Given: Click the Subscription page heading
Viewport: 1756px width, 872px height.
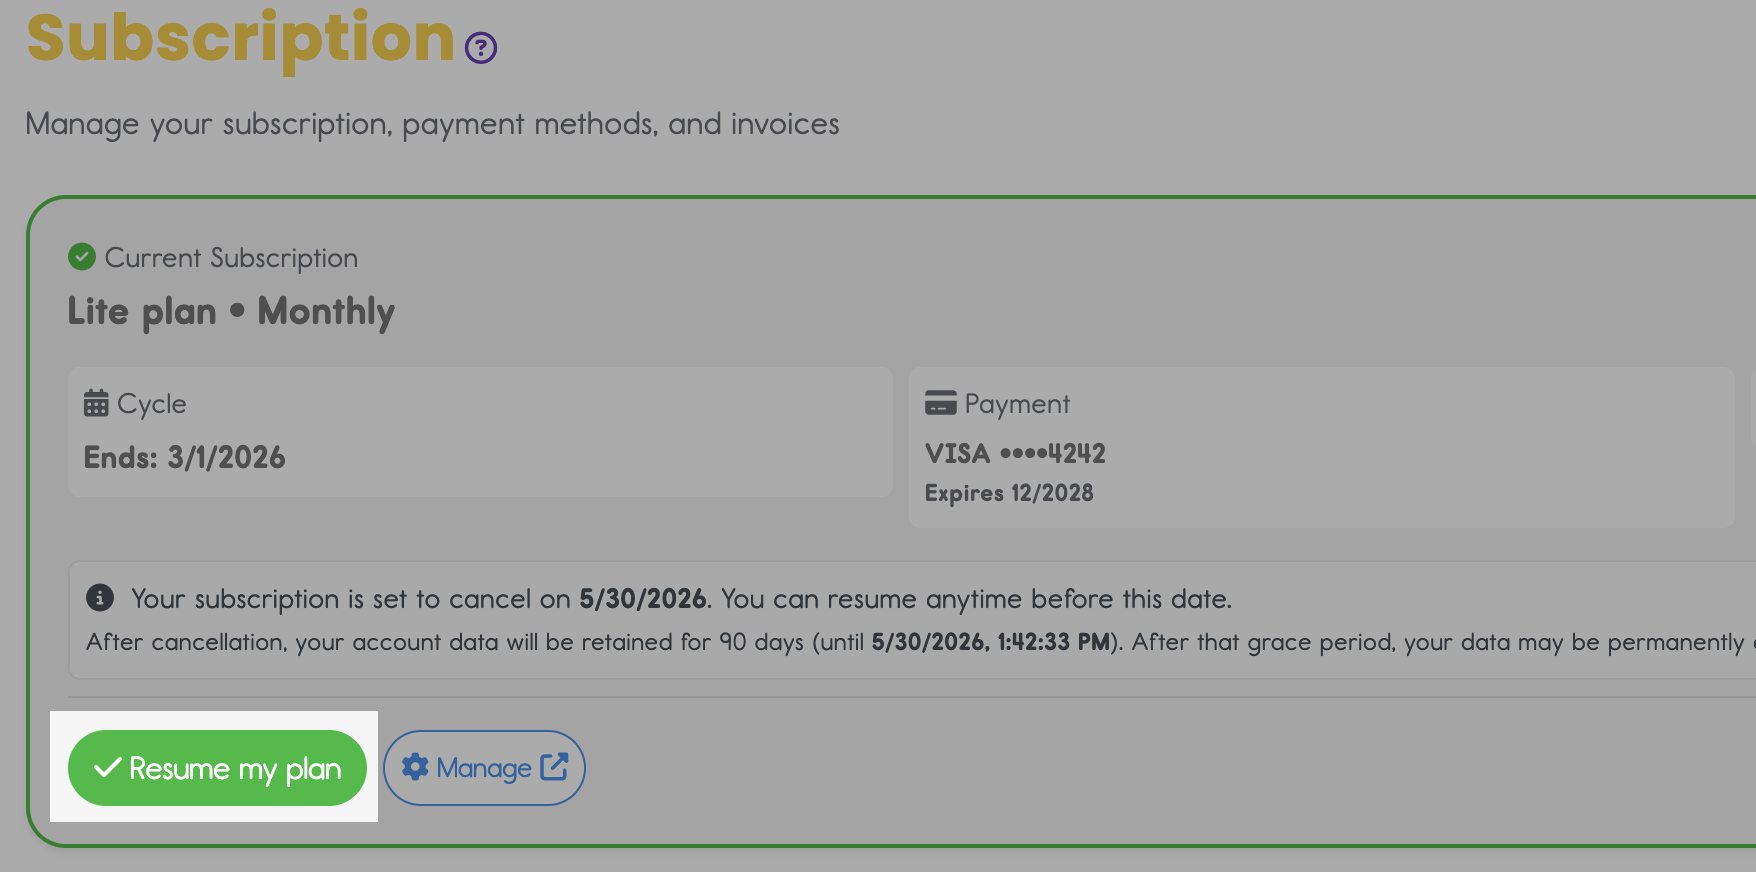Looking at the screenshot, I should pos(241,38).
